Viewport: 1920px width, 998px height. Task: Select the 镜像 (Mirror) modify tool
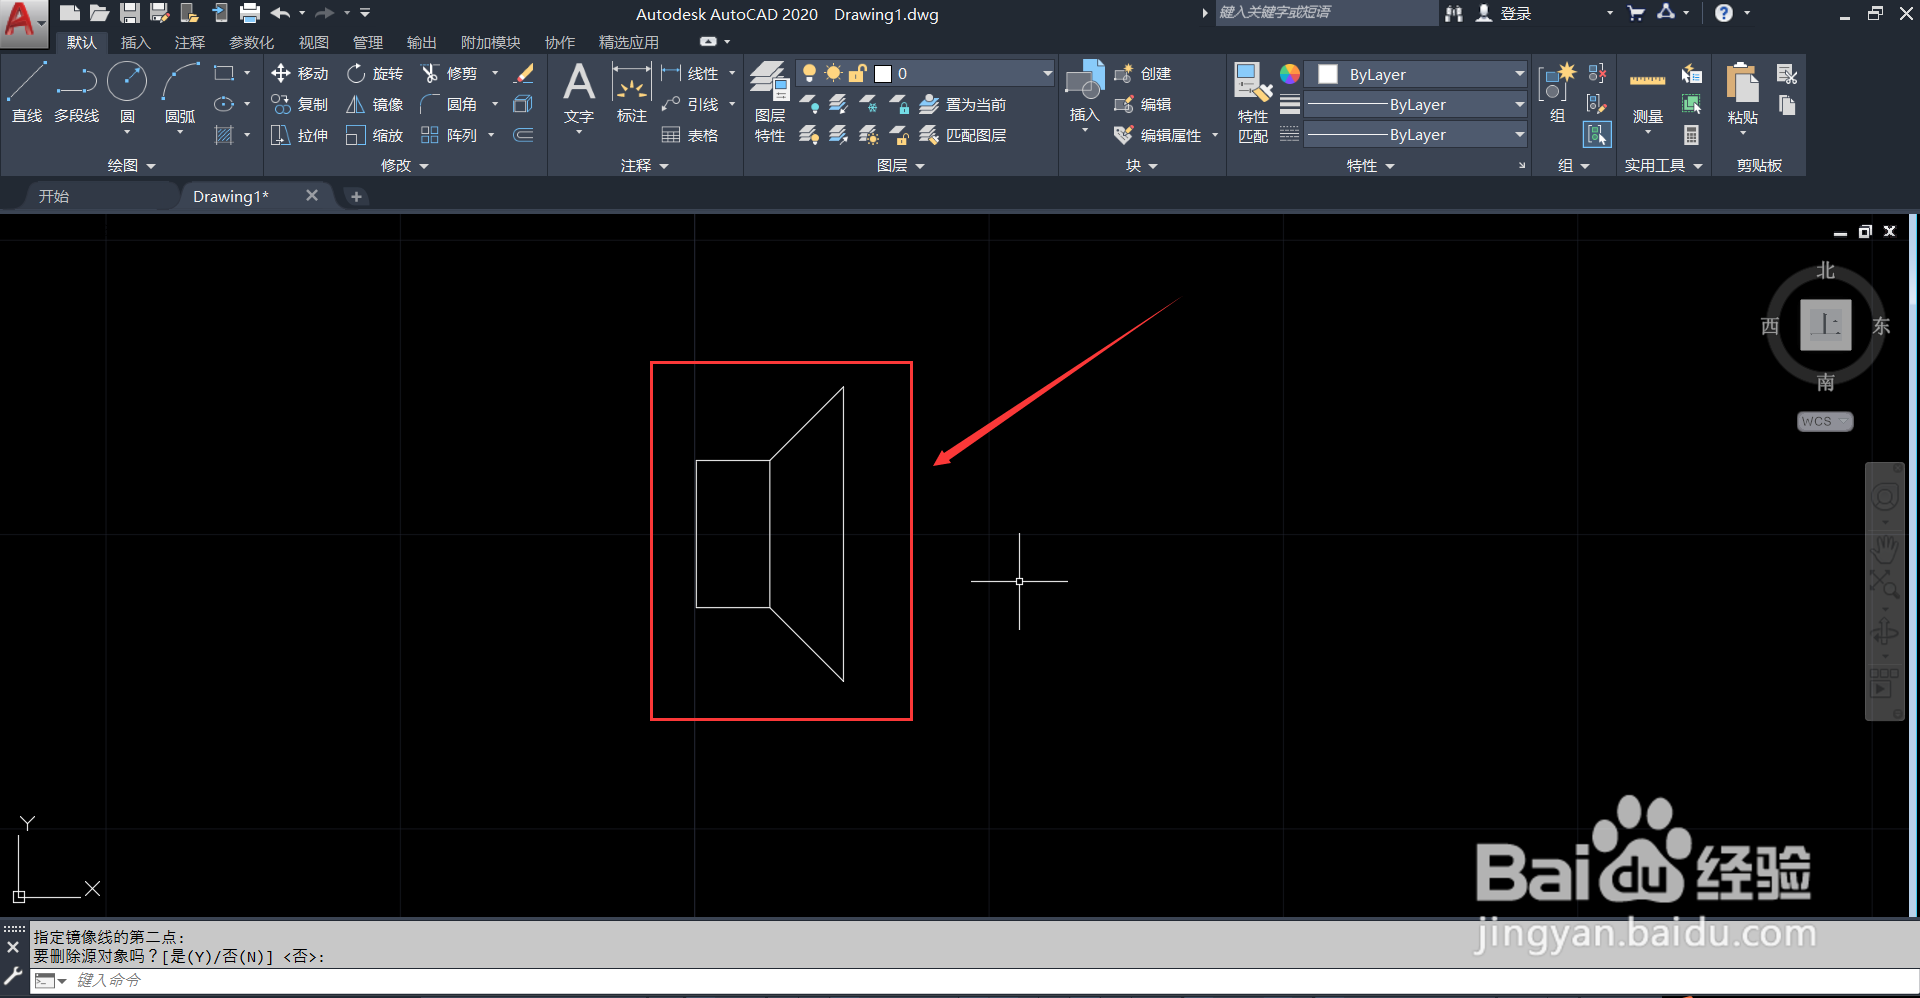click(374, 104)
